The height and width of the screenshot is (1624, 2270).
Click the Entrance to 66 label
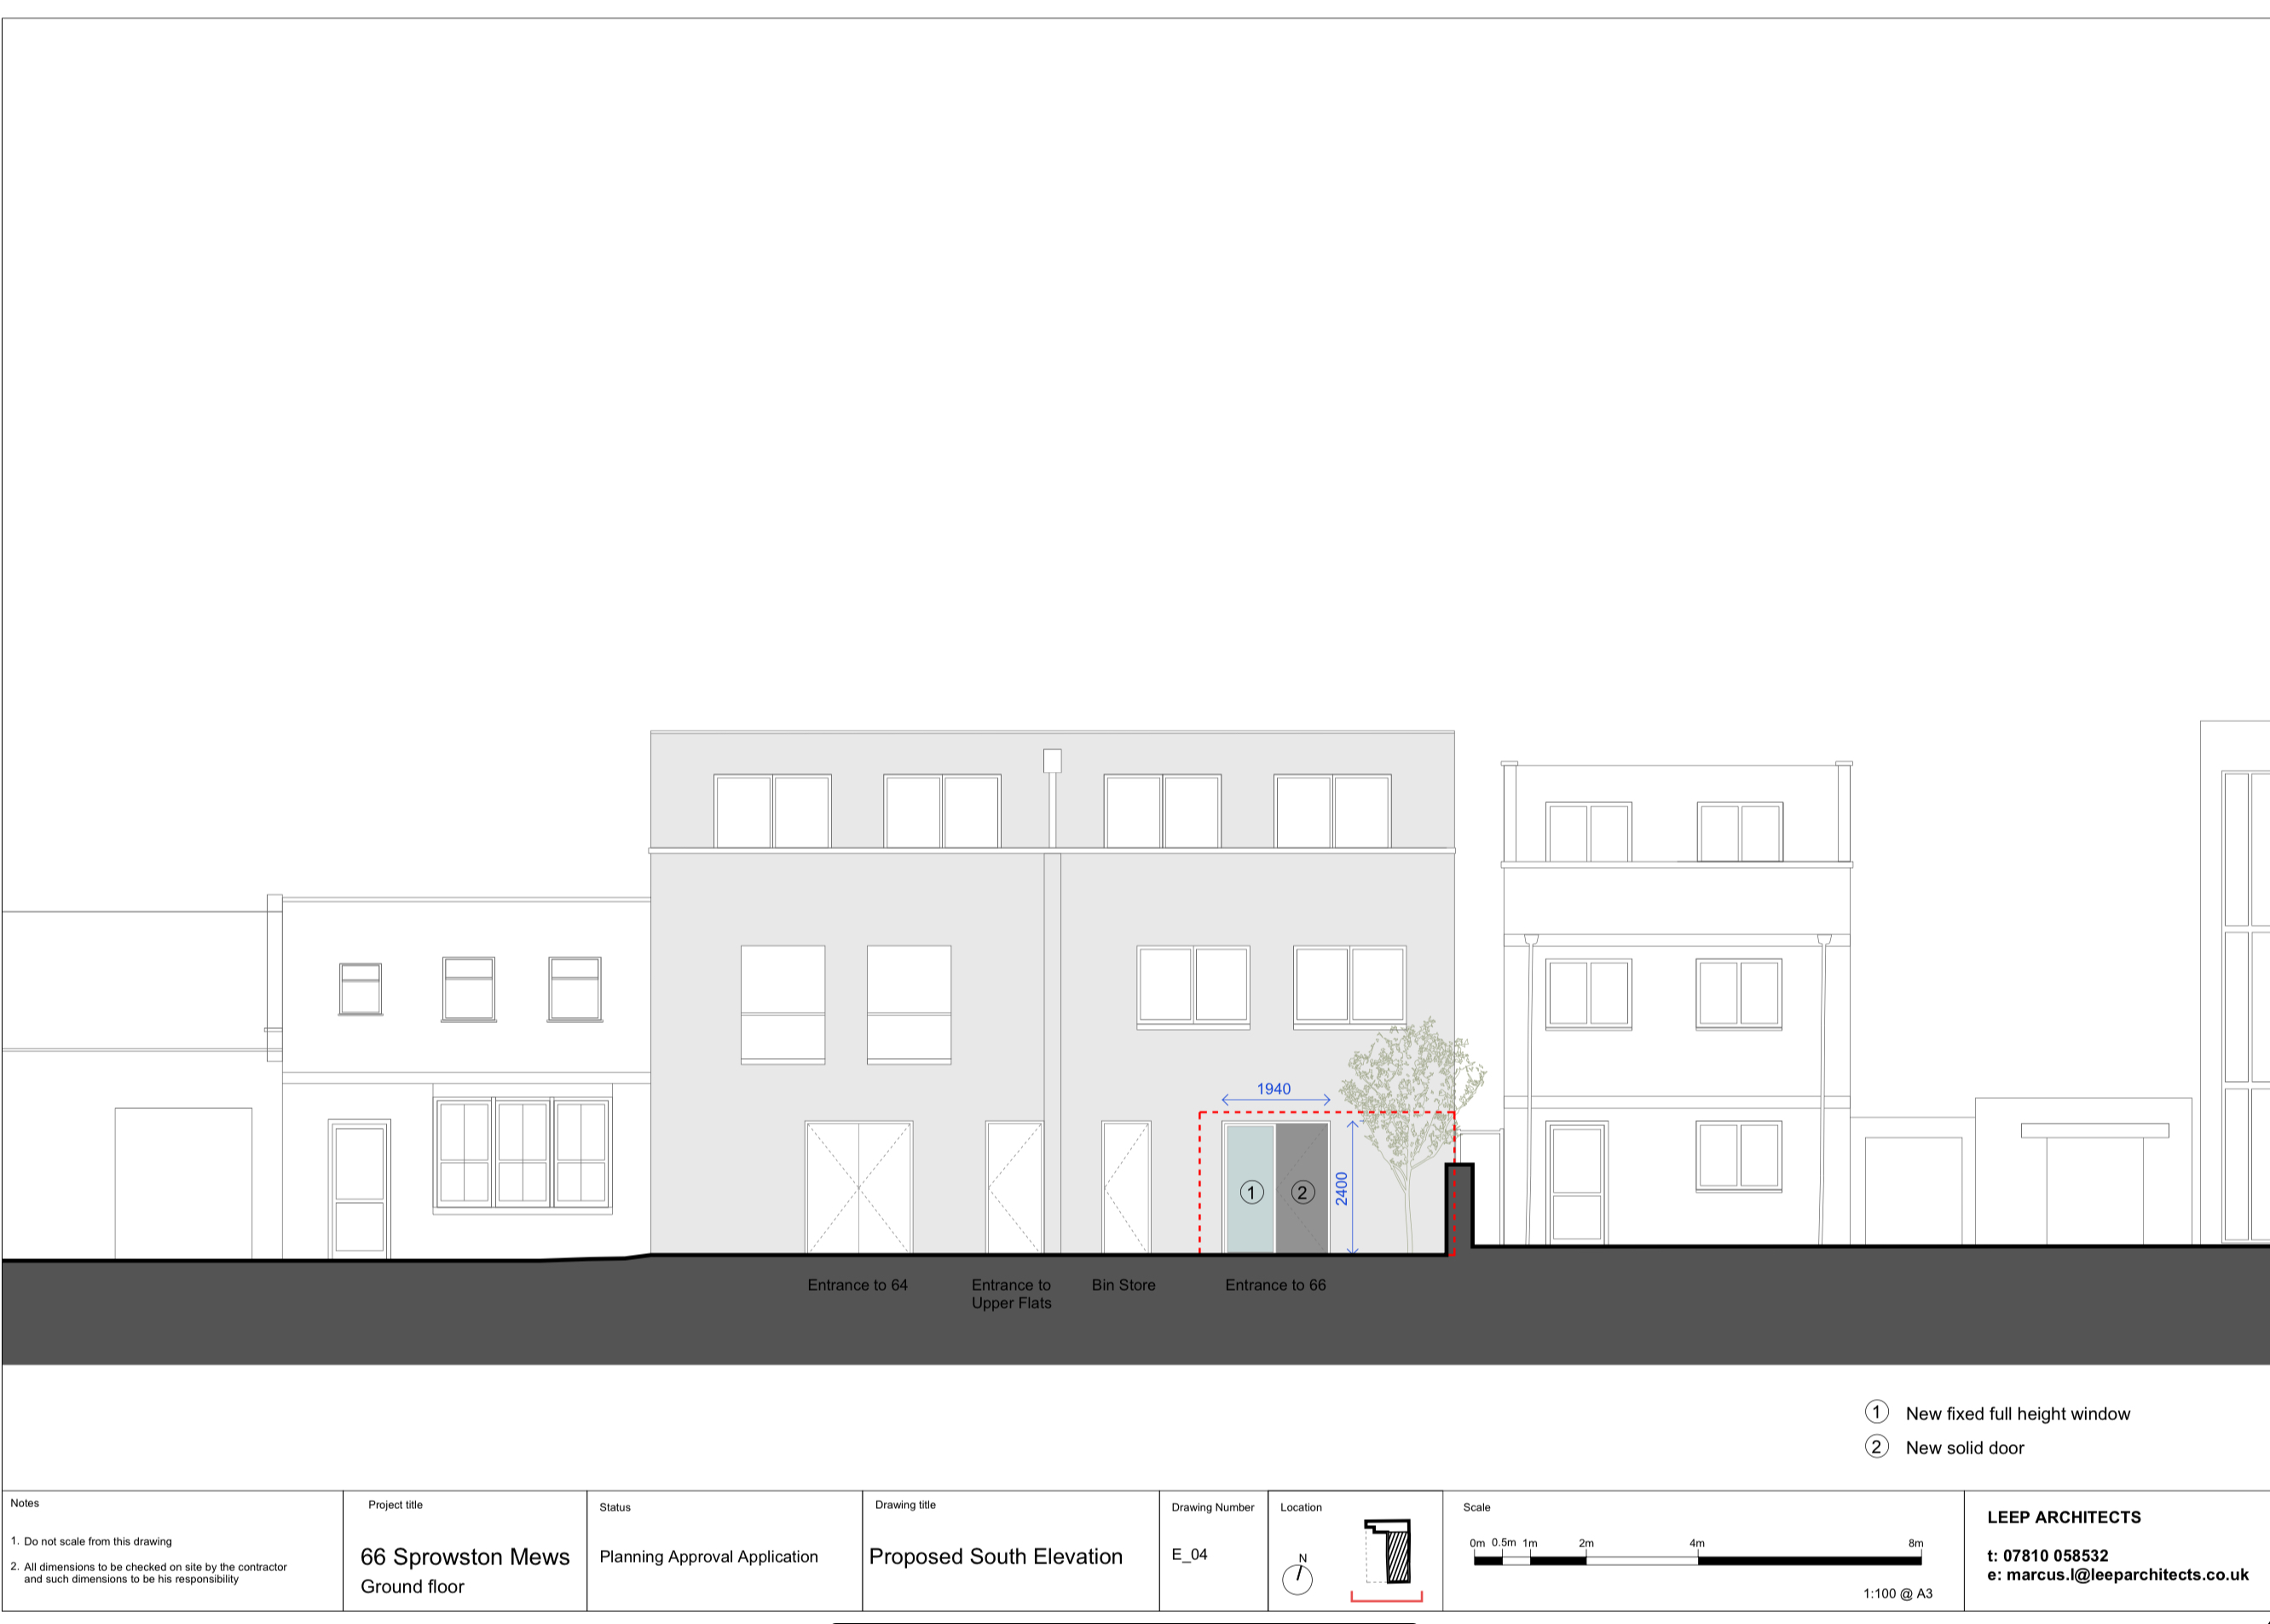(x=1275, y=1285)
